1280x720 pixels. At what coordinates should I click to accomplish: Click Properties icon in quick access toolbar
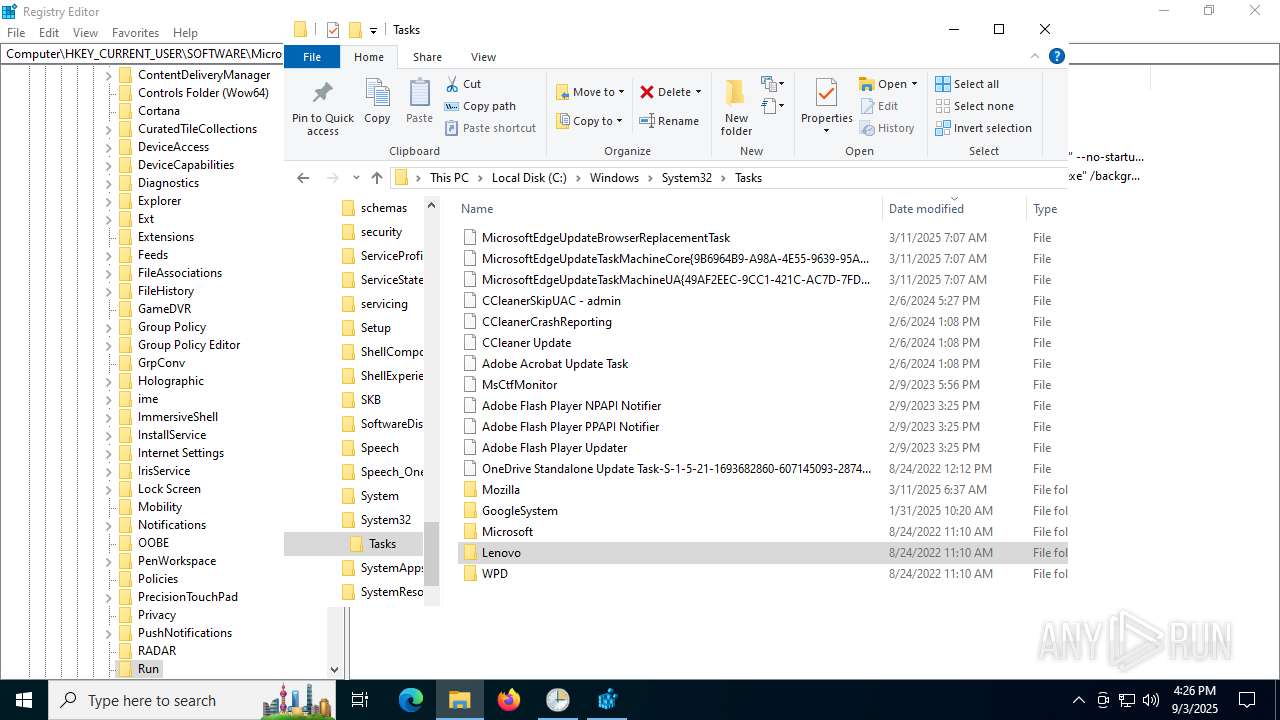332,30
